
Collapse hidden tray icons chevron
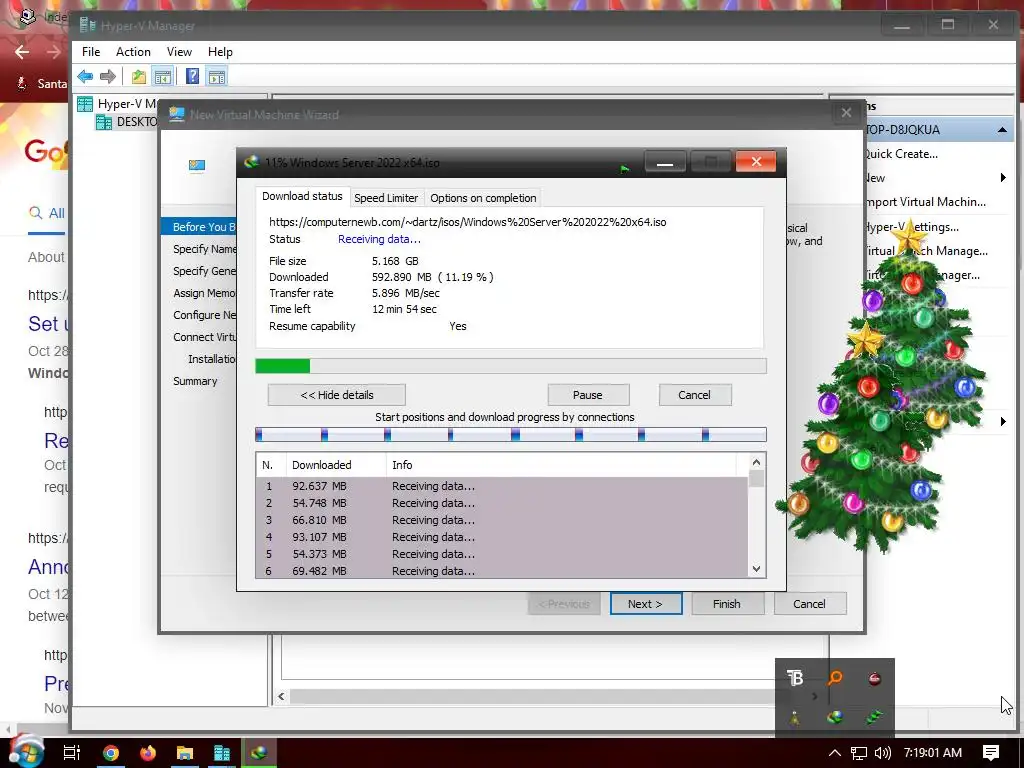pyautogui.click(x=835, y=753)
